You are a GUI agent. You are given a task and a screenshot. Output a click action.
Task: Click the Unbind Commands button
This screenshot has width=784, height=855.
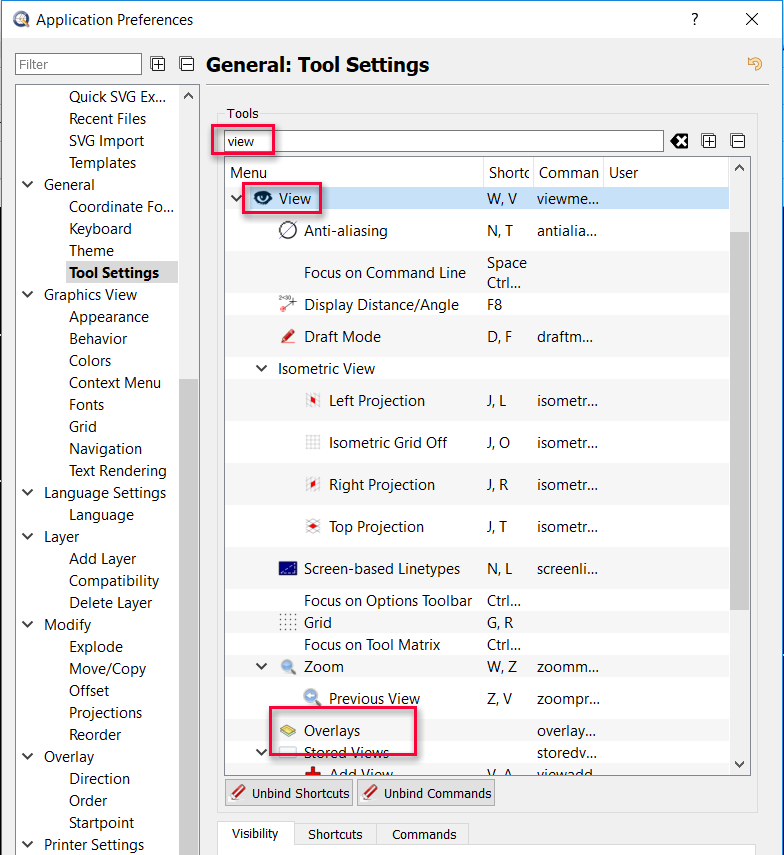point(426,793)
